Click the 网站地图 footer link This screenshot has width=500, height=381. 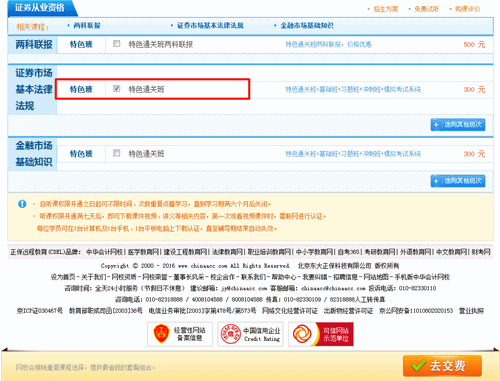pos(376,277)
